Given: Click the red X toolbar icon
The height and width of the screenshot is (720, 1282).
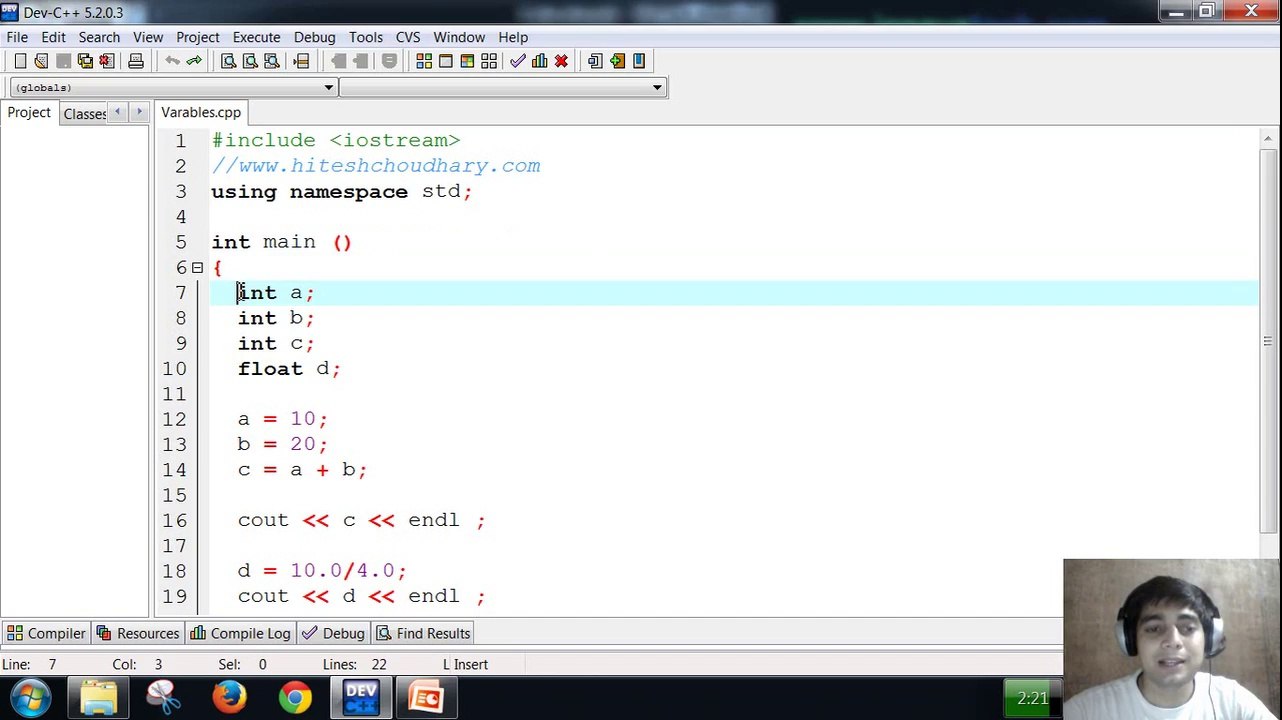Looking at the screenshot, I should pos(561,61).
